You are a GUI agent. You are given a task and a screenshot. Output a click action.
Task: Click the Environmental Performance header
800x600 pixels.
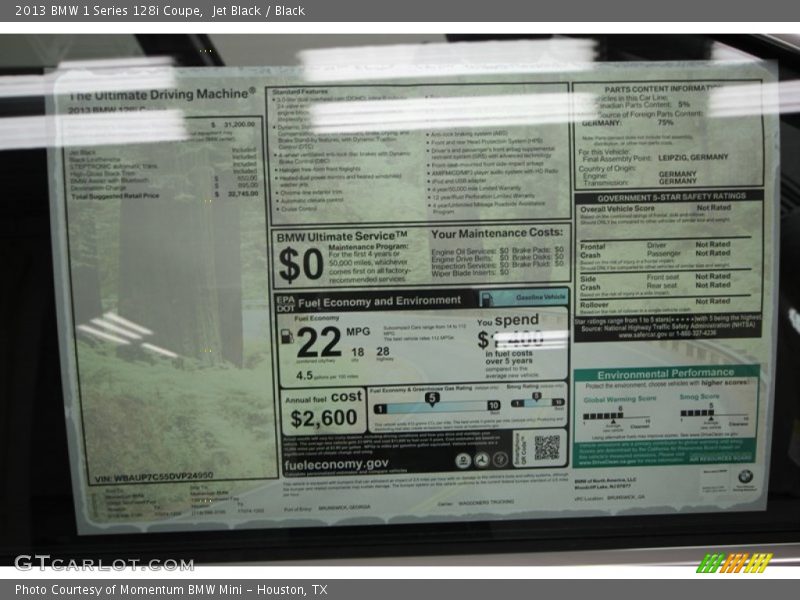[x=666, y=372]
